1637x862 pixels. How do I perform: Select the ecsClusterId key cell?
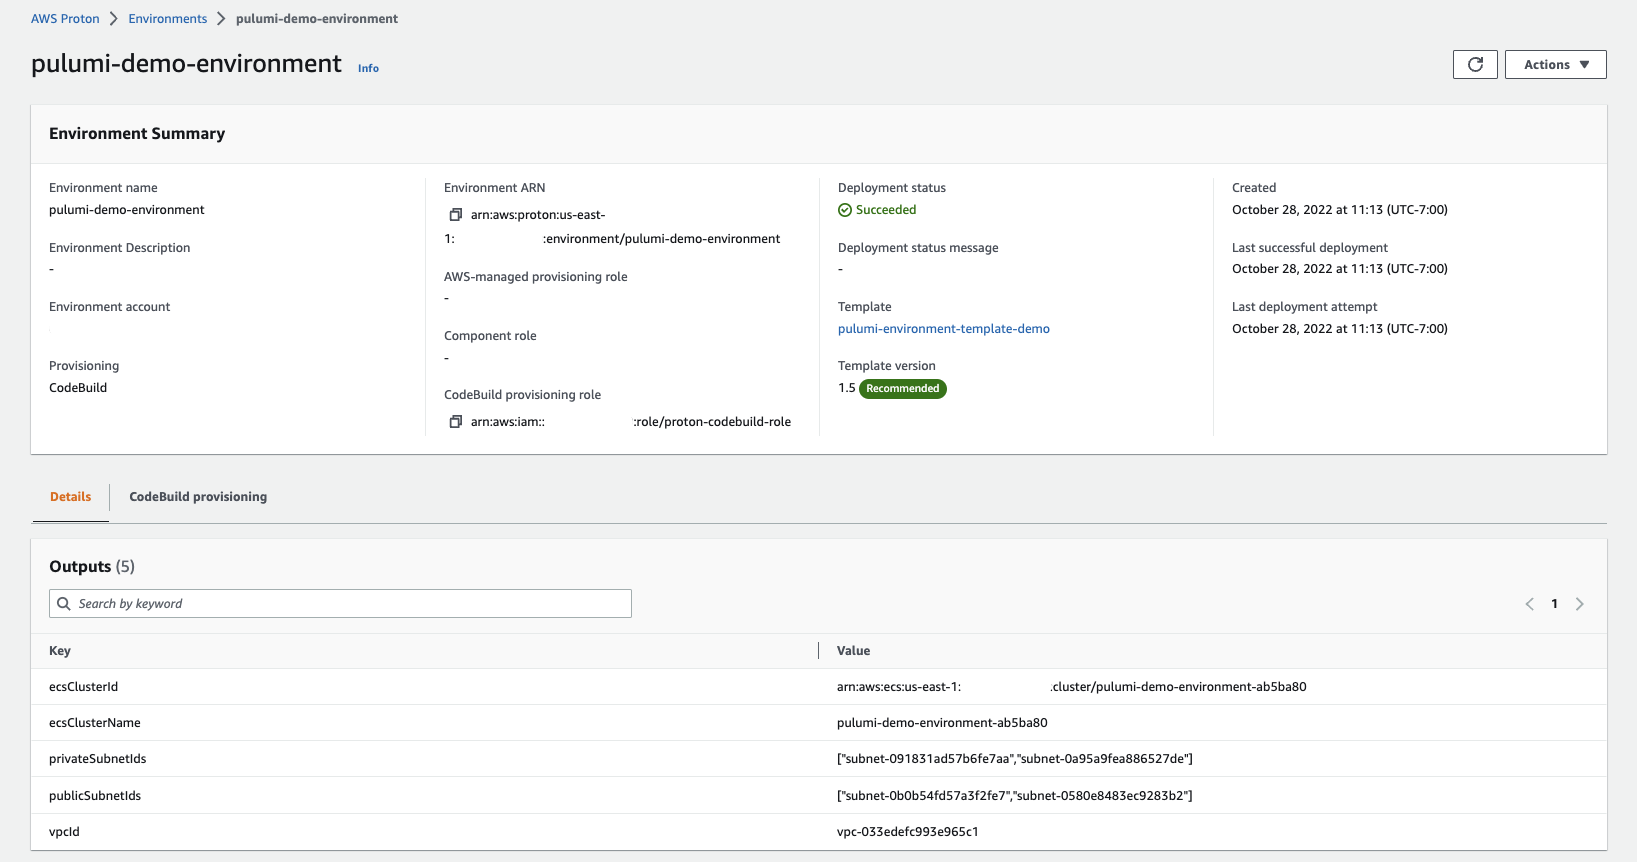(x=83, y=687)
